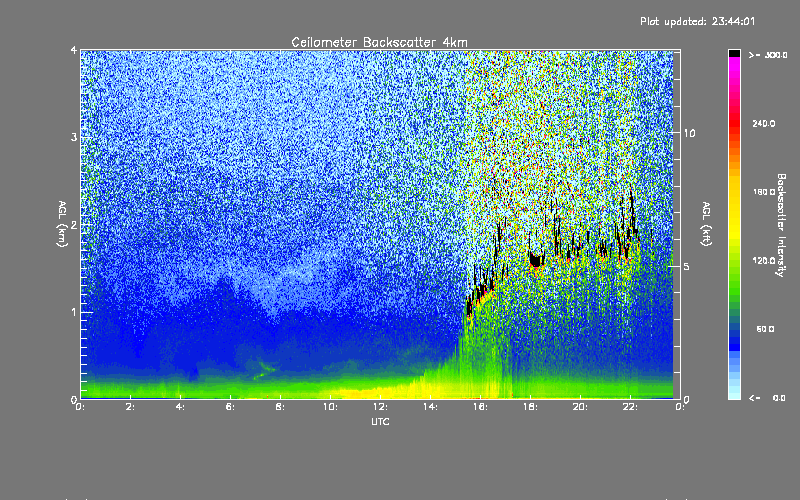This screenshot has height=500, width=800.
Task: Select the Plot updated 23:44:01 timestamp
Action: pyautogui.click(x=697, y=21)
